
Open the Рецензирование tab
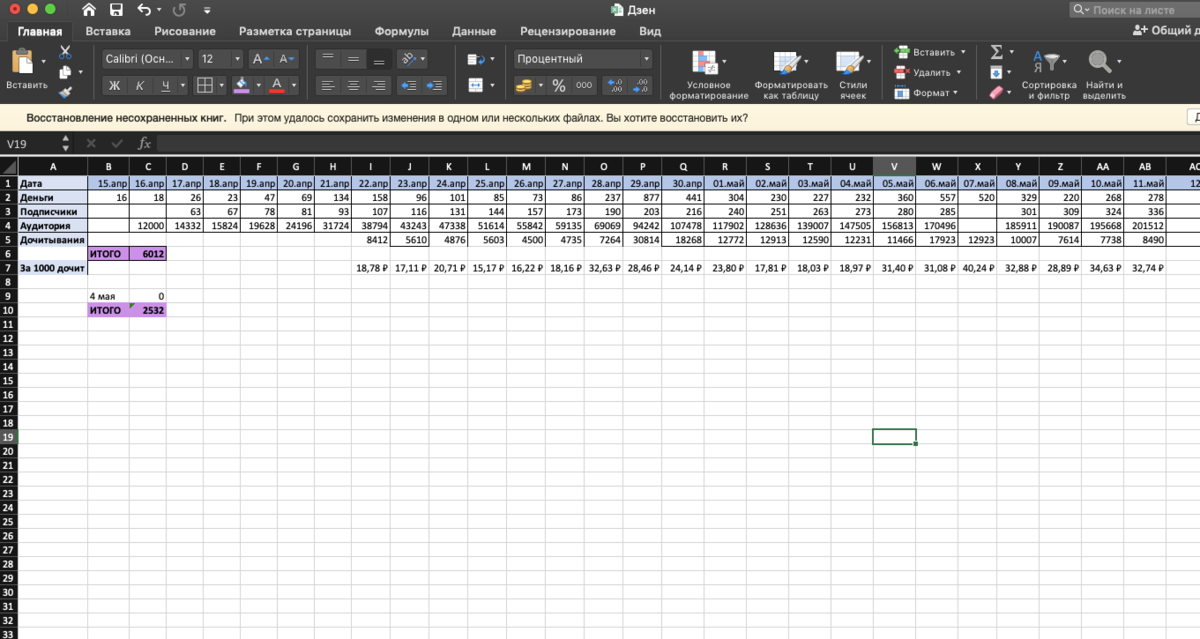pyautogui.click(x=568, y=31)
